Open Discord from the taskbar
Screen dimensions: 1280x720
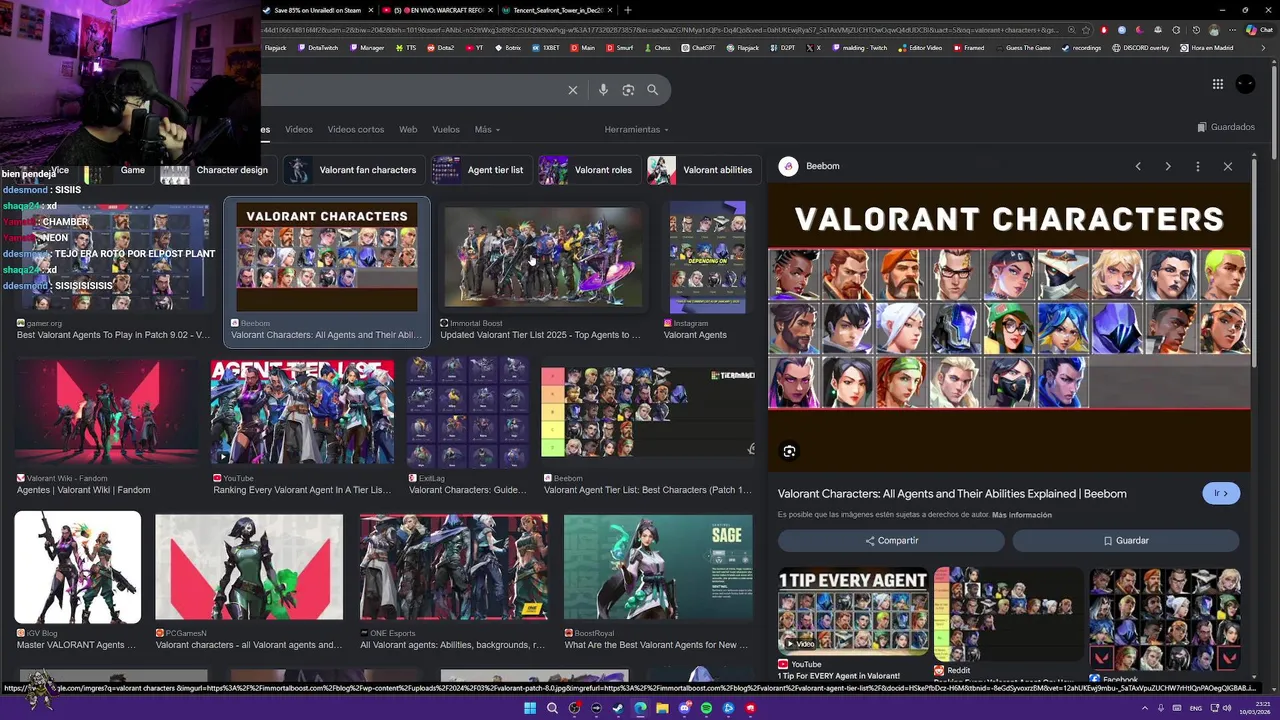pyautogui.click(x=684, y=708)
